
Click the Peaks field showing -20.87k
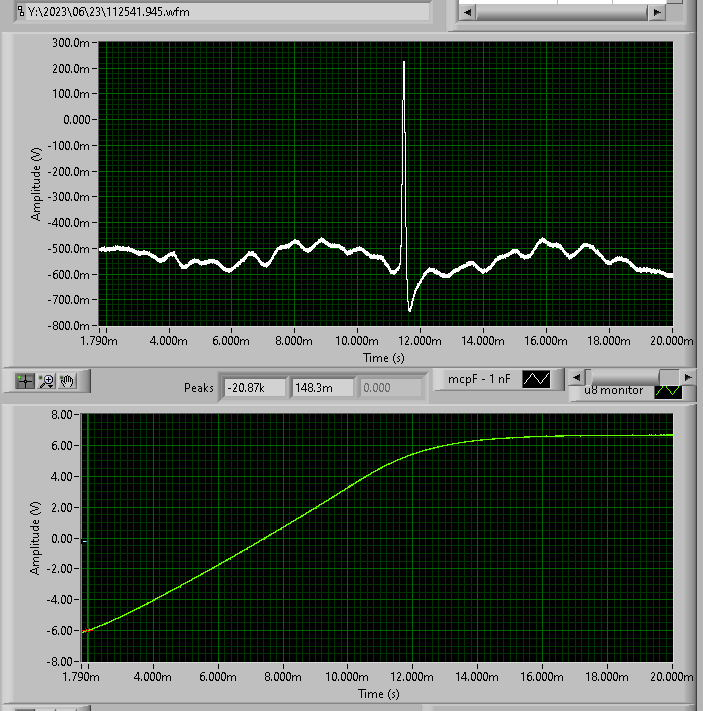tap(255, 388)
